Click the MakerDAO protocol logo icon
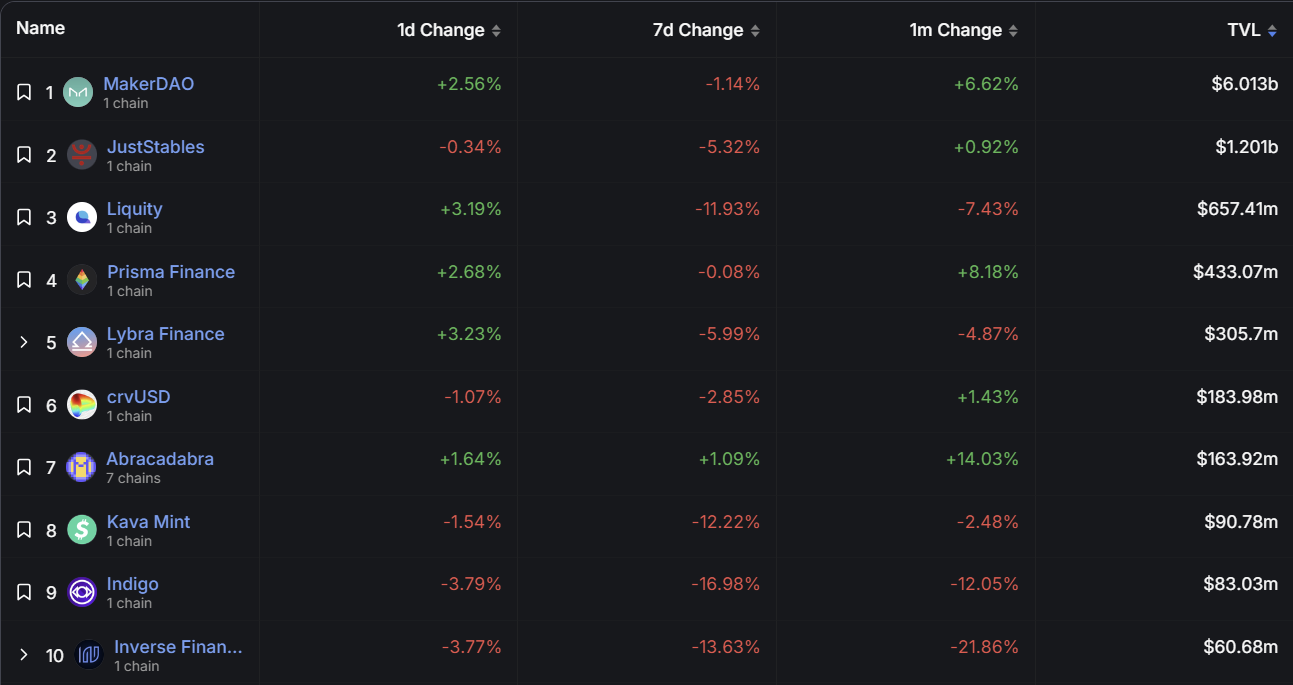 tap(78, 92)
